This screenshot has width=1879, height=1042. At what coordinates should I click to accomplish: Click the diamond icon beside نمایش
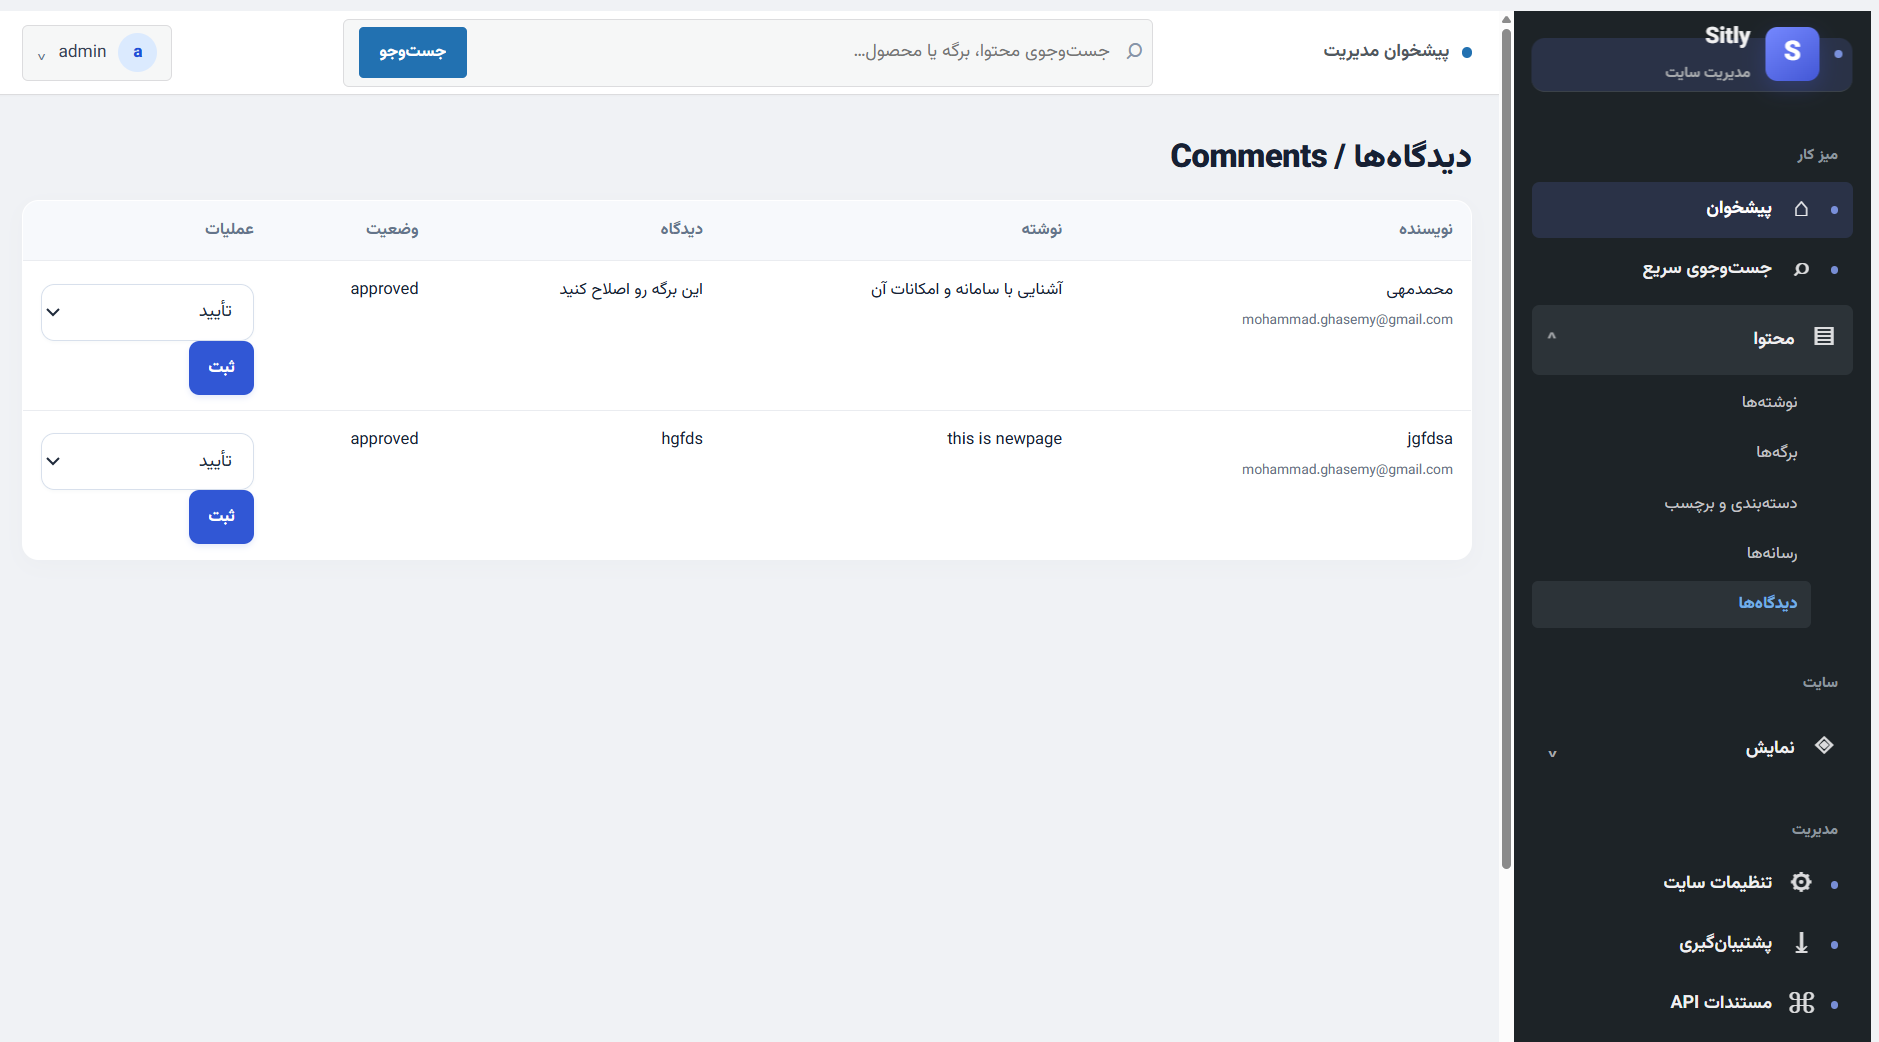click(x=1824, y=745)
